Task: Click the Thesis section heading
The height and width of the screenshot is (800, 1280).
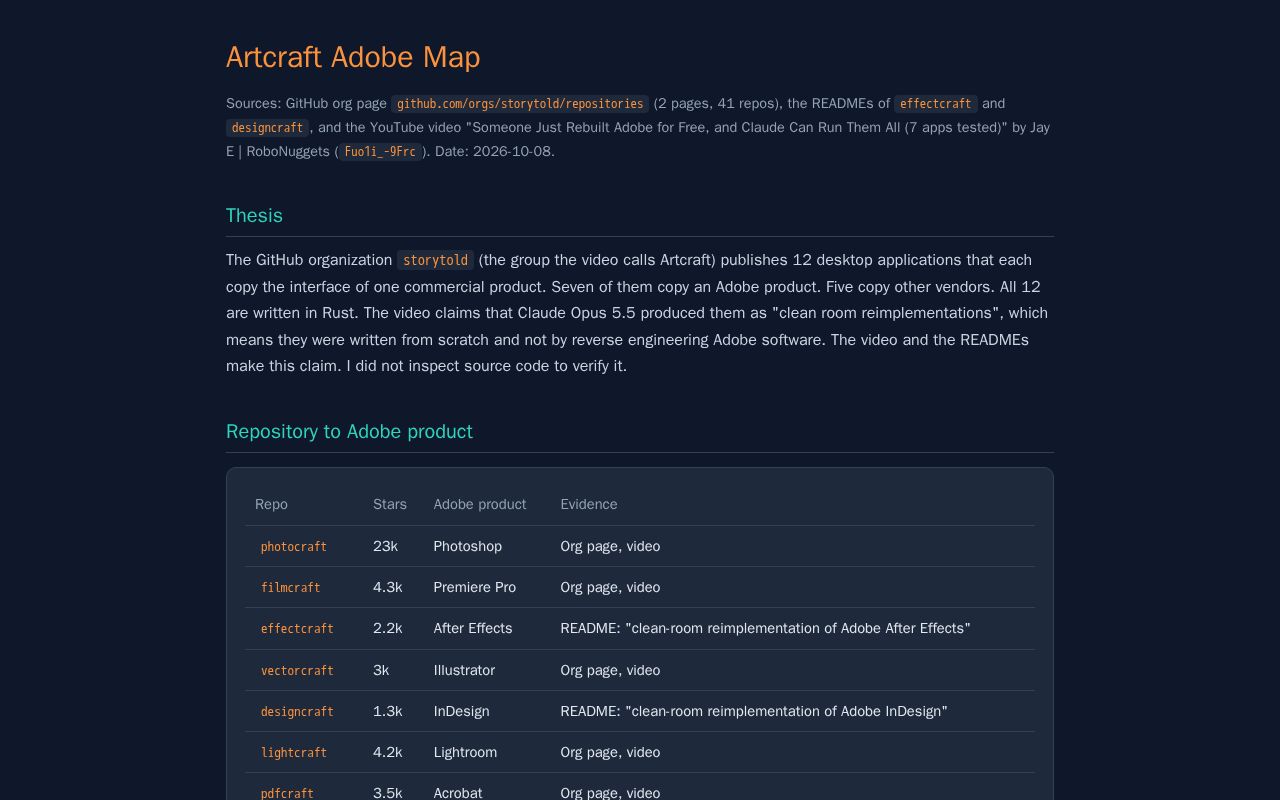Action: pos(254,216)
